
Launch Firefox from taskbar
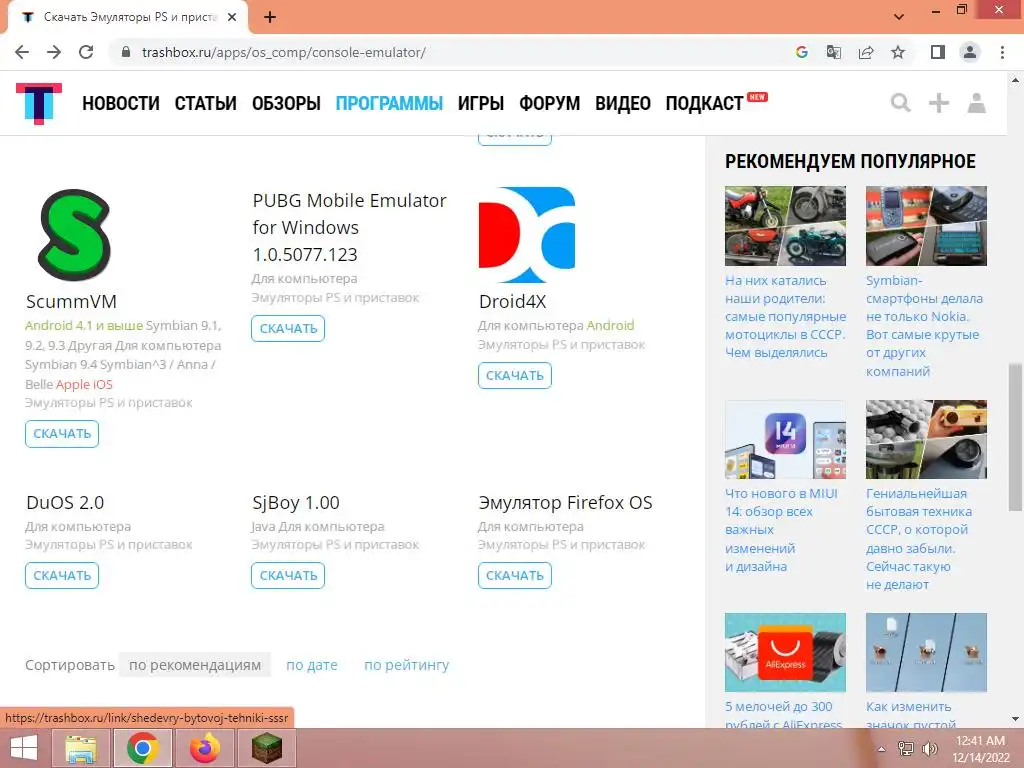point(205,748)
